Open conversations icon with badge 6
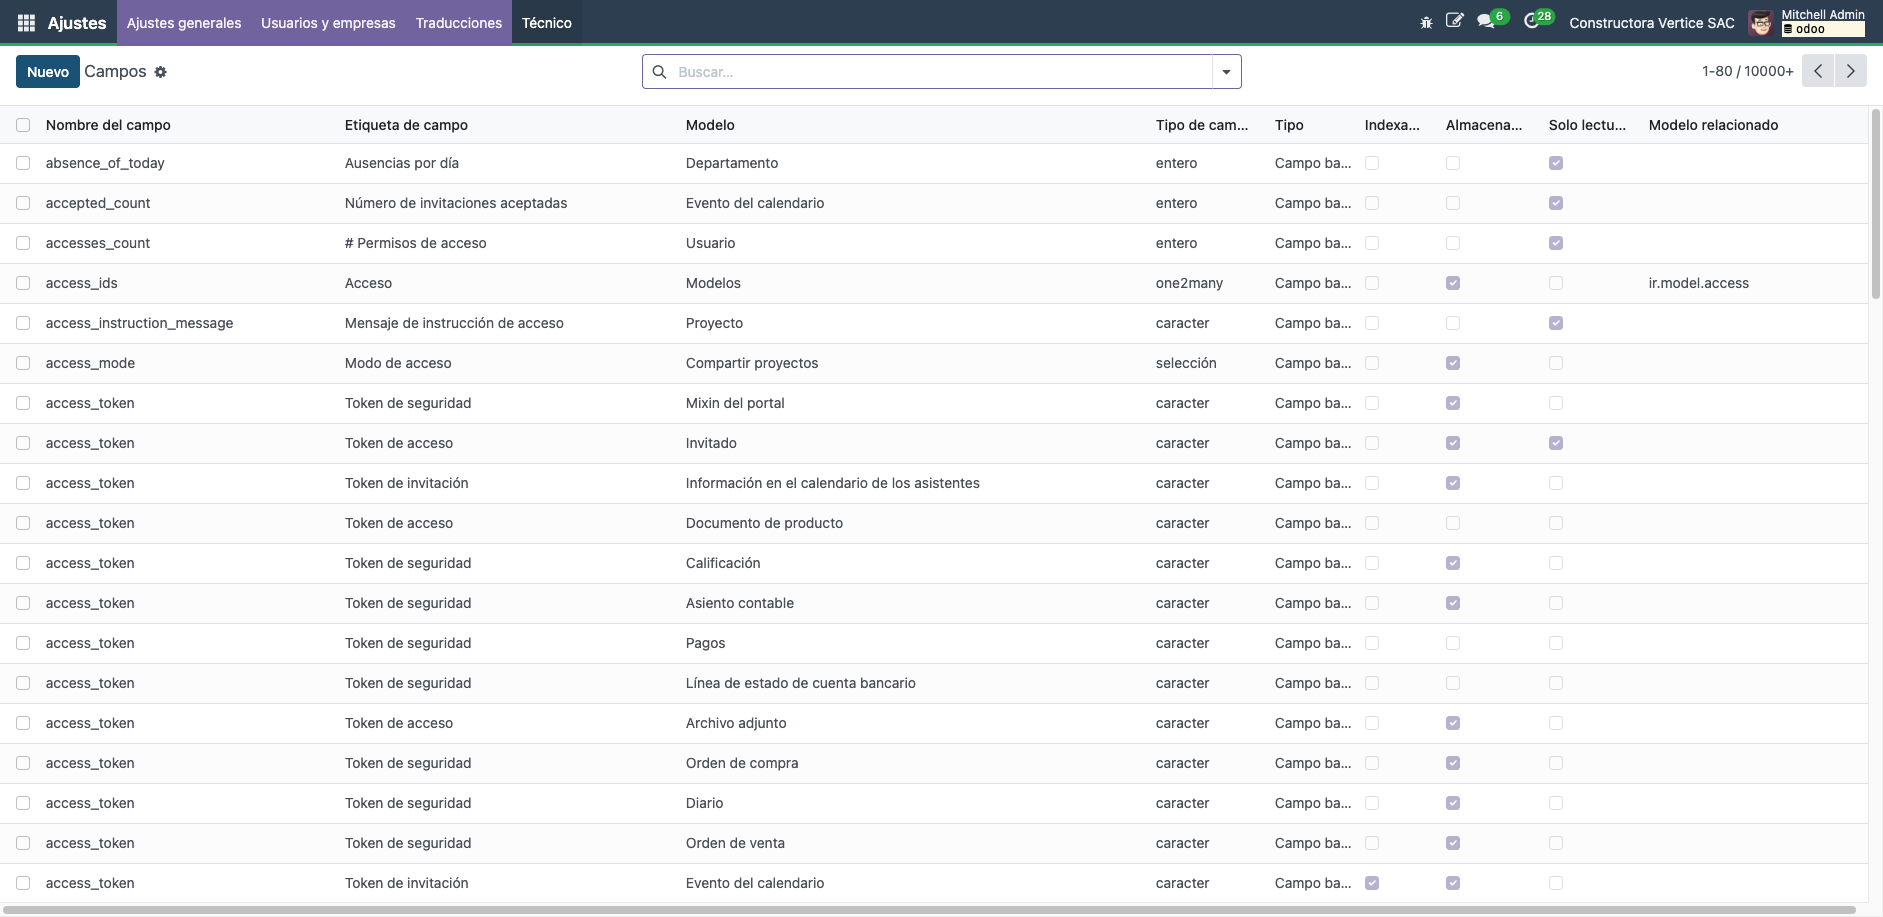1883x917 pixels. tap(1492, 20)
